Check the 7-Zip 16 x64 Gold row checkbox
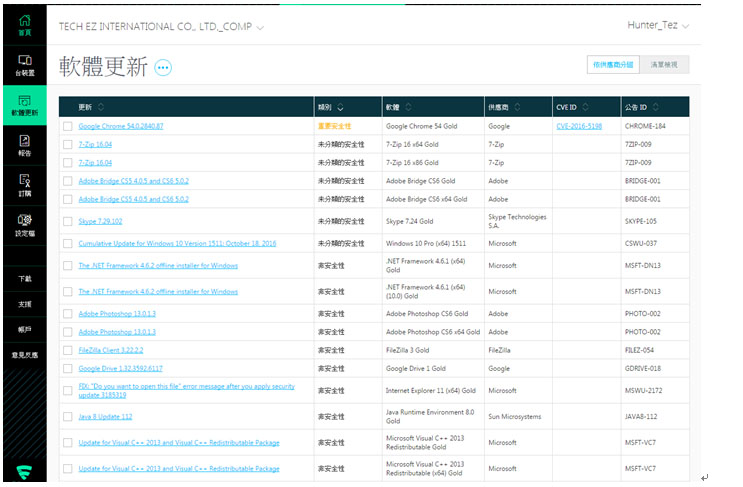The height and width of the screenshot is (487, 743). pos(68,144)
